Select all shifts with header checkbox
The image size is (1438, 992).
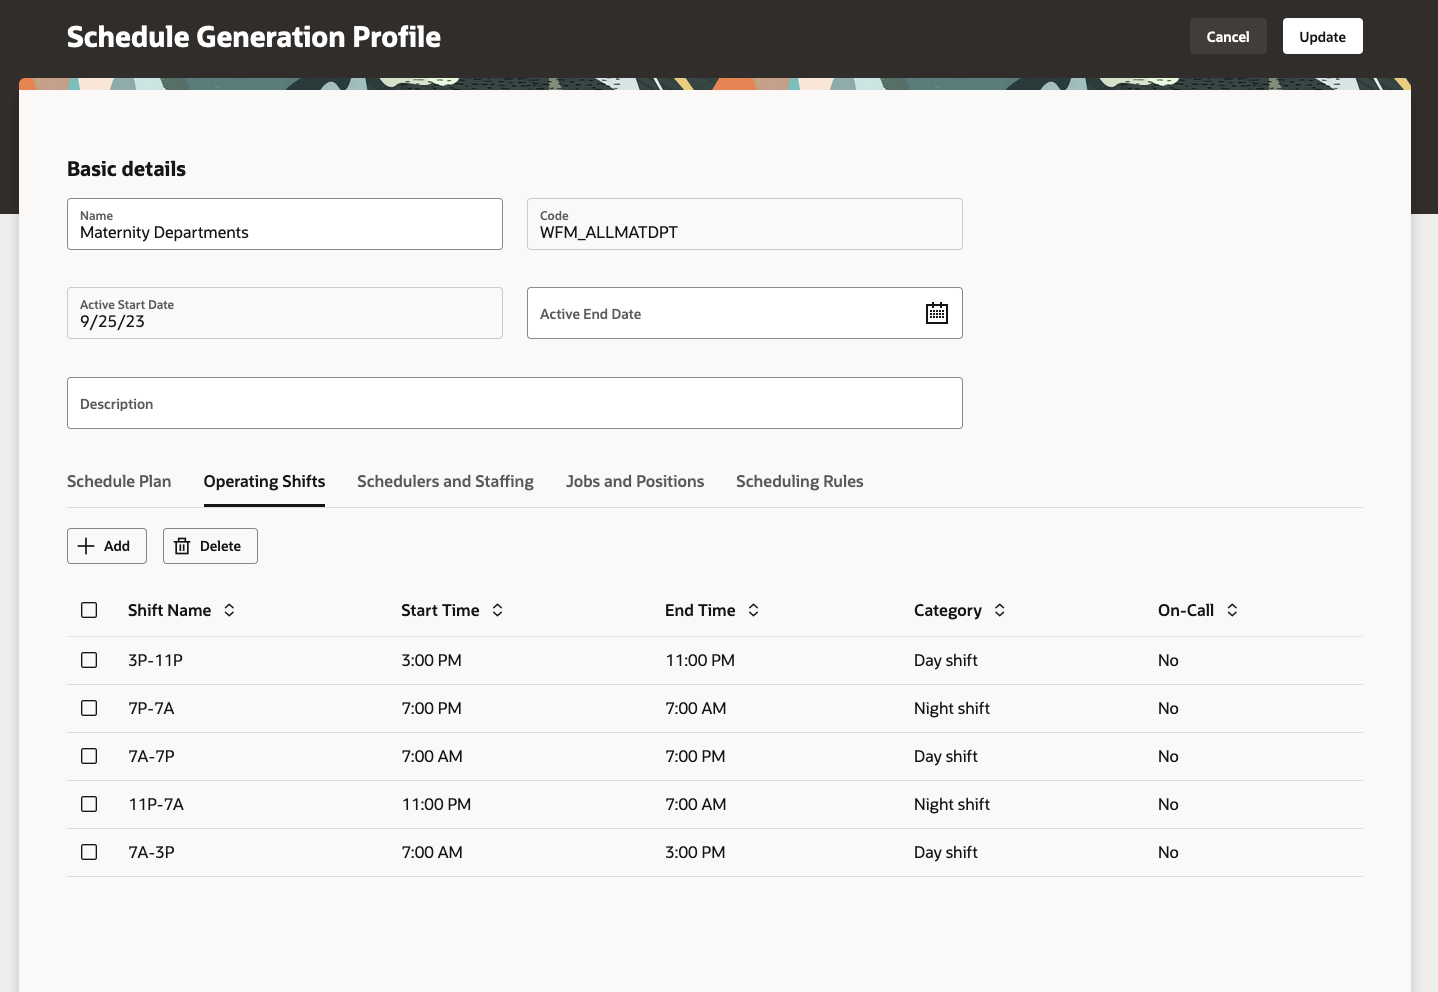89,610
